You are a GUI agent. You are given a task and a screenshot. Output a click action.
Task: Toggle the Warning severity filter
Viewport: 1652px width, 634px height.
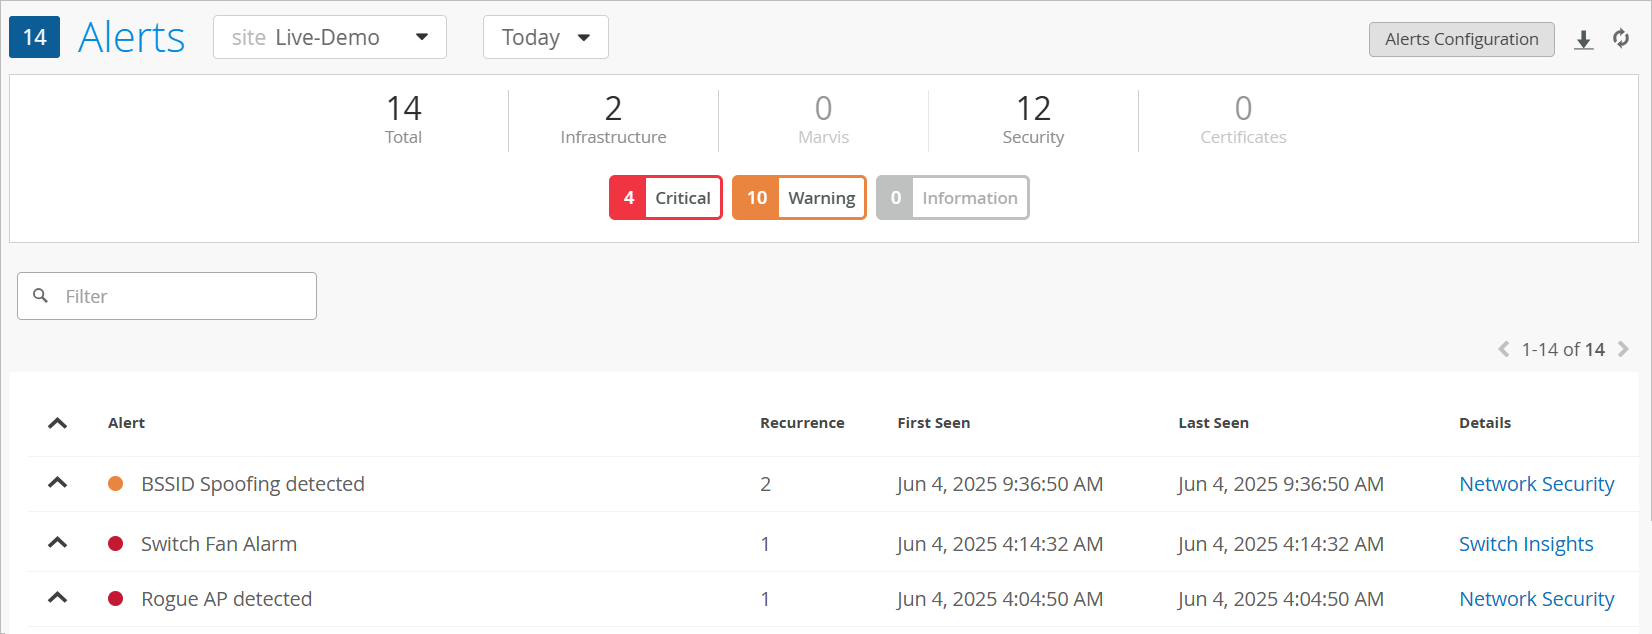(x=799, y=198)
